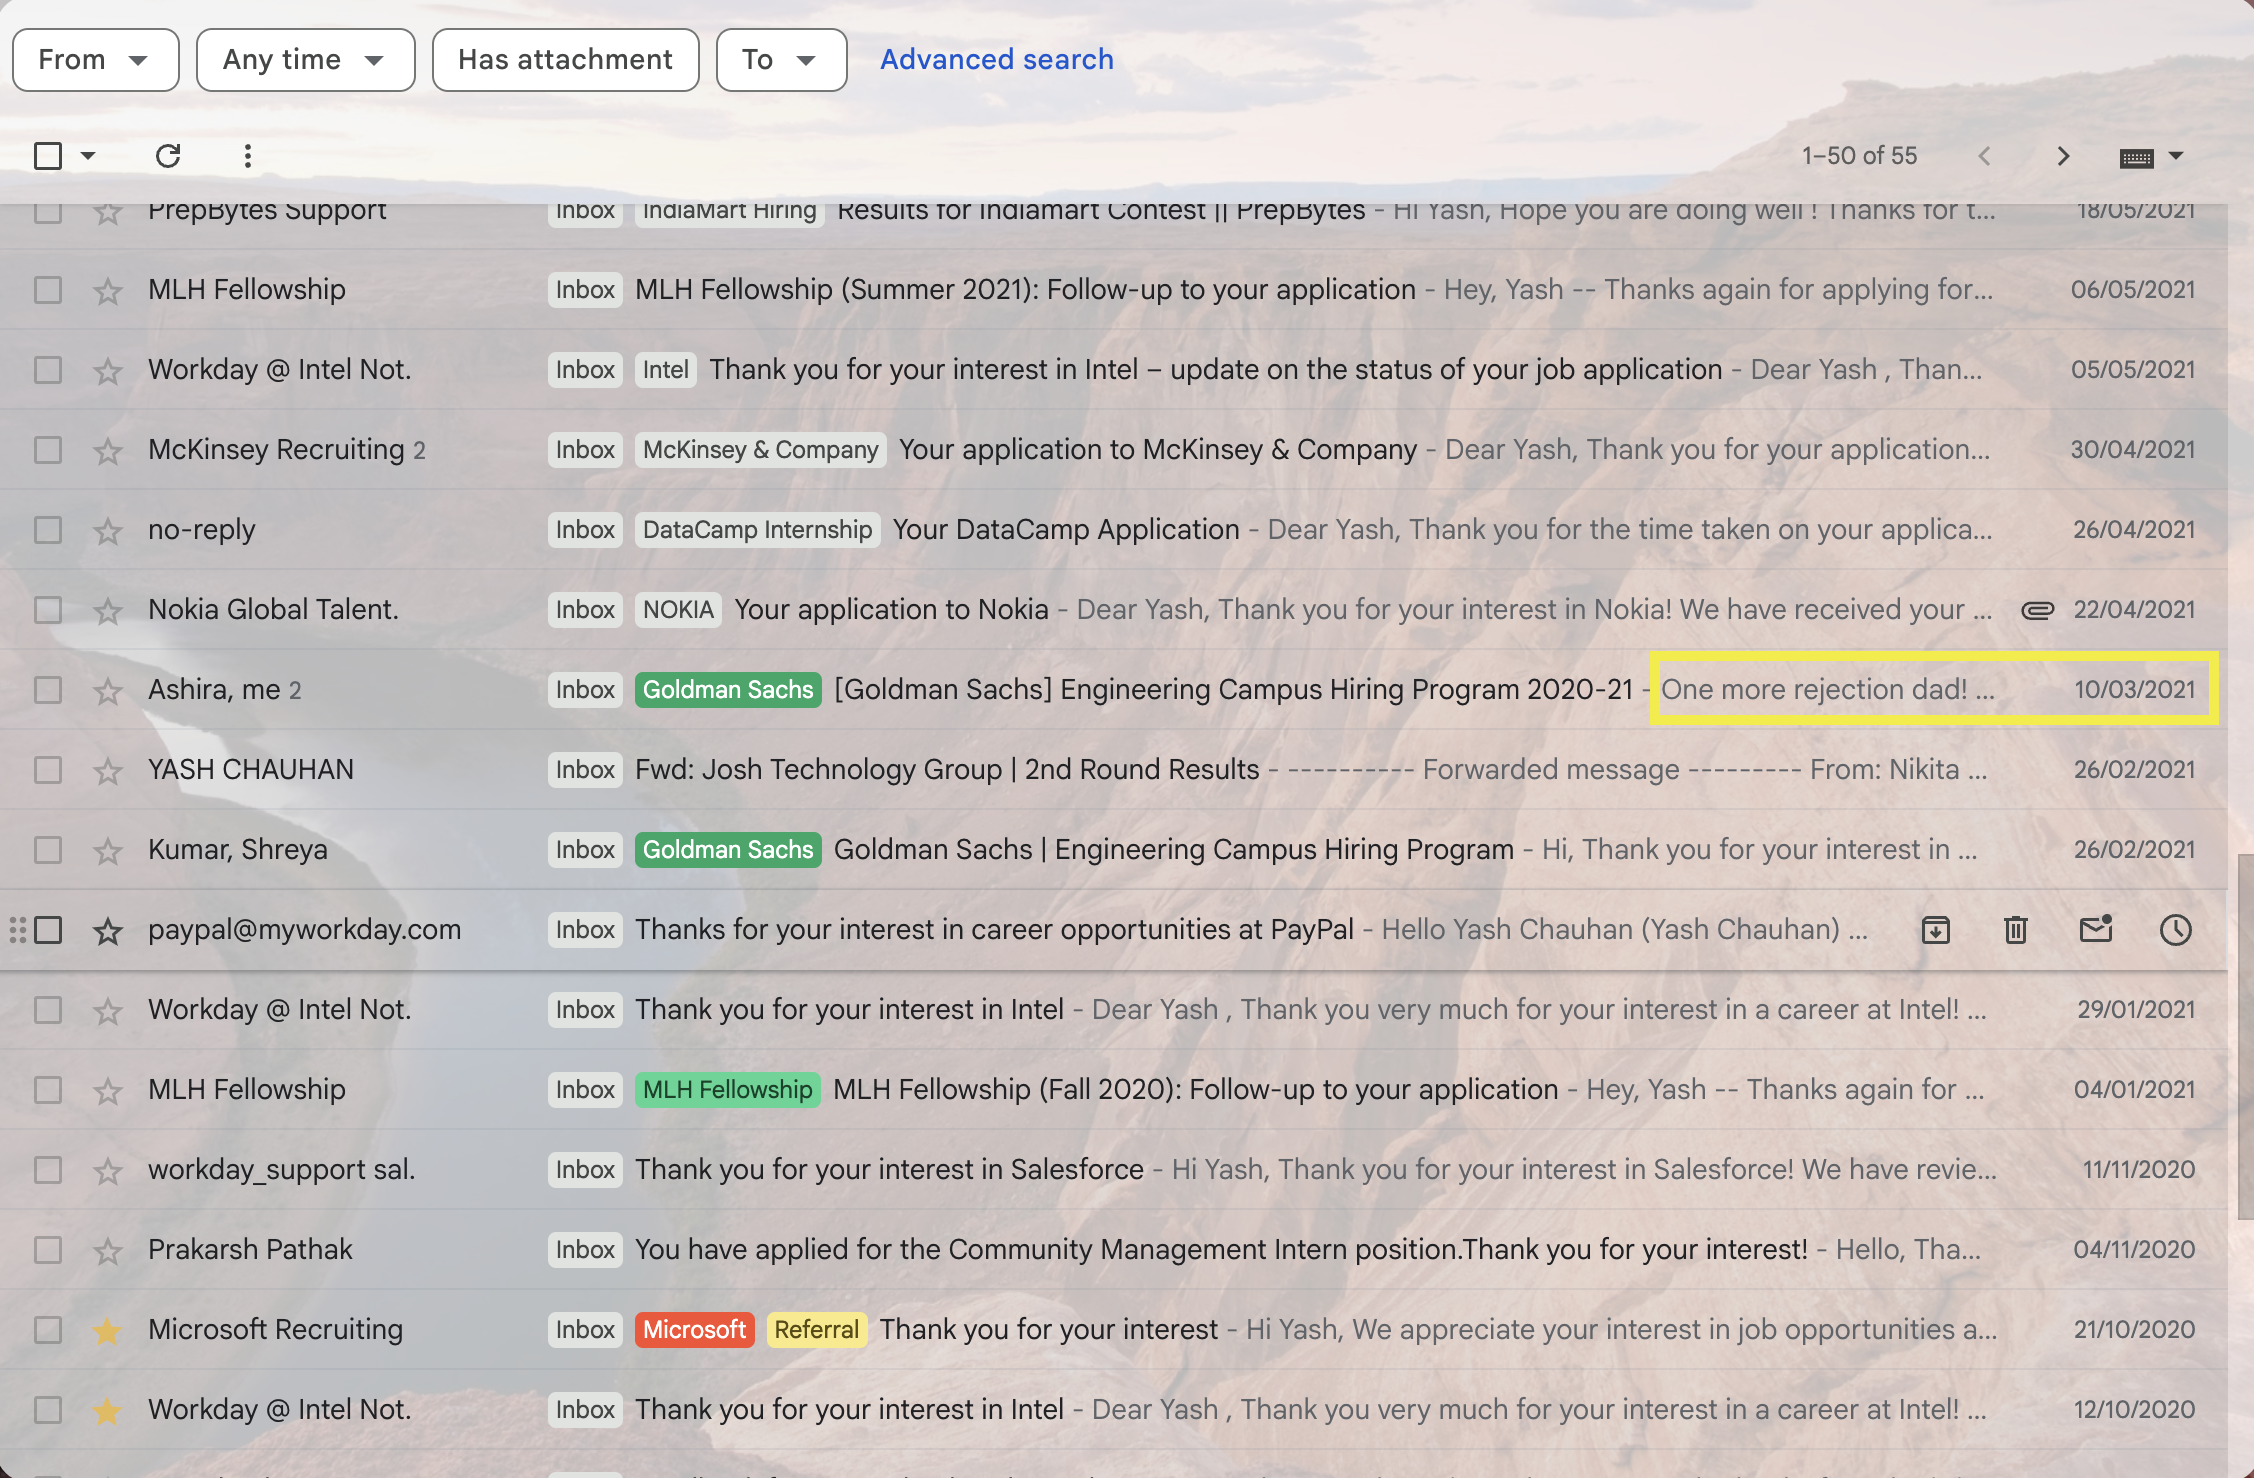Viewport: 2254px width, 1478px height.
Task: Refresh the email list
Action: tap(168, 156)
